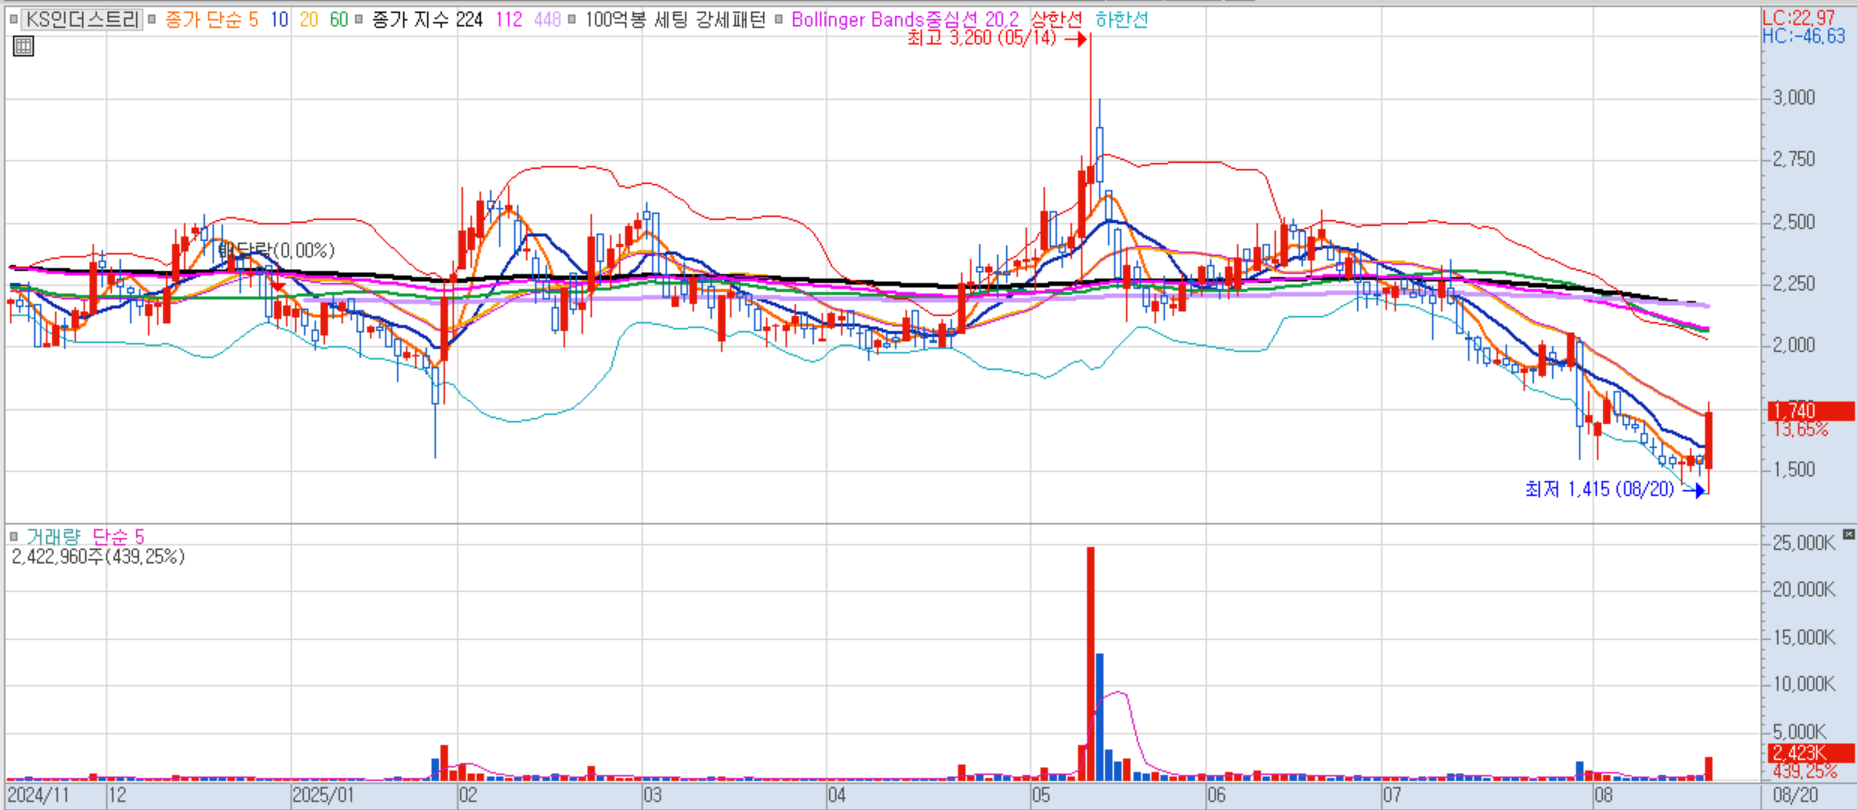Select the Bollinger Bands중심선 20,2 label
The image size is (1857, 810).
pyautogui.click(x=905, y=19)
